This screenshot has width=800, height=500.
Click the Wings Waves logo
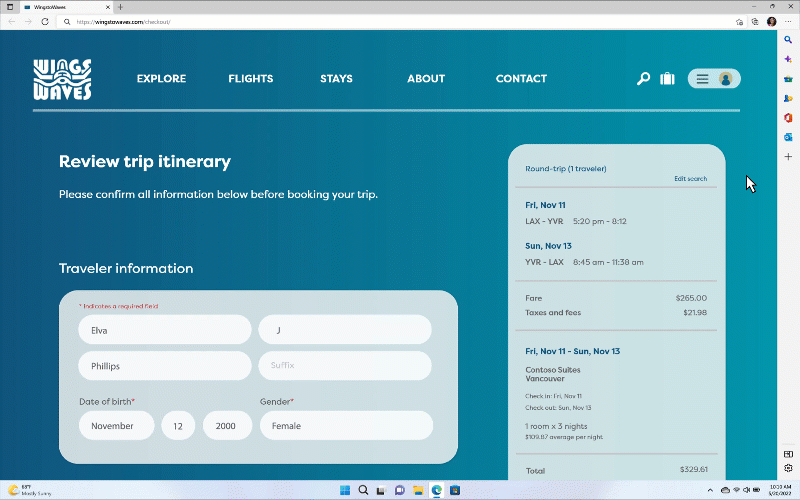[62, 79]
